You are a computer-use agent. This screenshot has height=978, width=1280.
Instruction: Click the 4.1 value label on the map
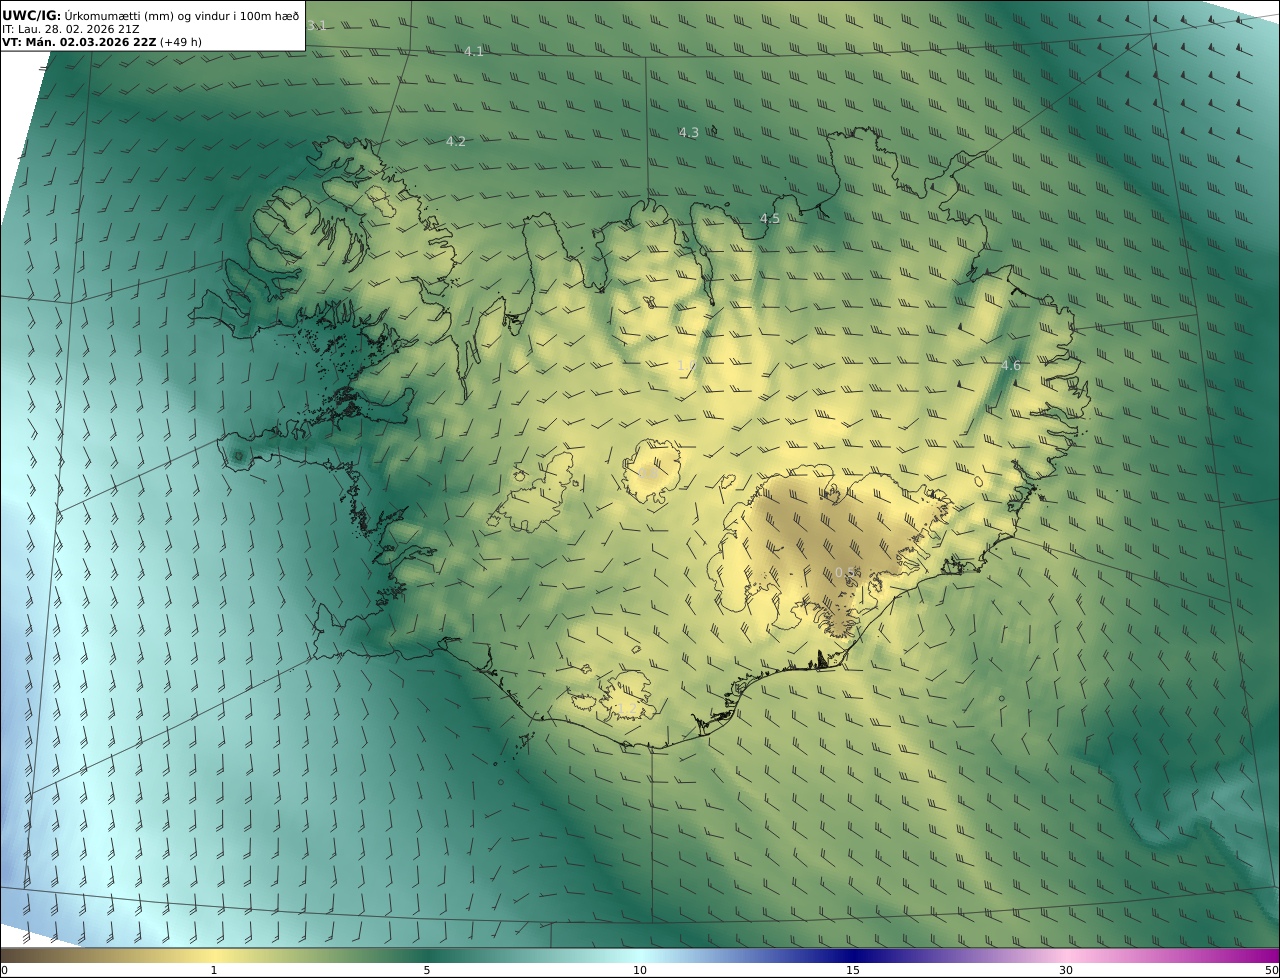tap(474, 51)
